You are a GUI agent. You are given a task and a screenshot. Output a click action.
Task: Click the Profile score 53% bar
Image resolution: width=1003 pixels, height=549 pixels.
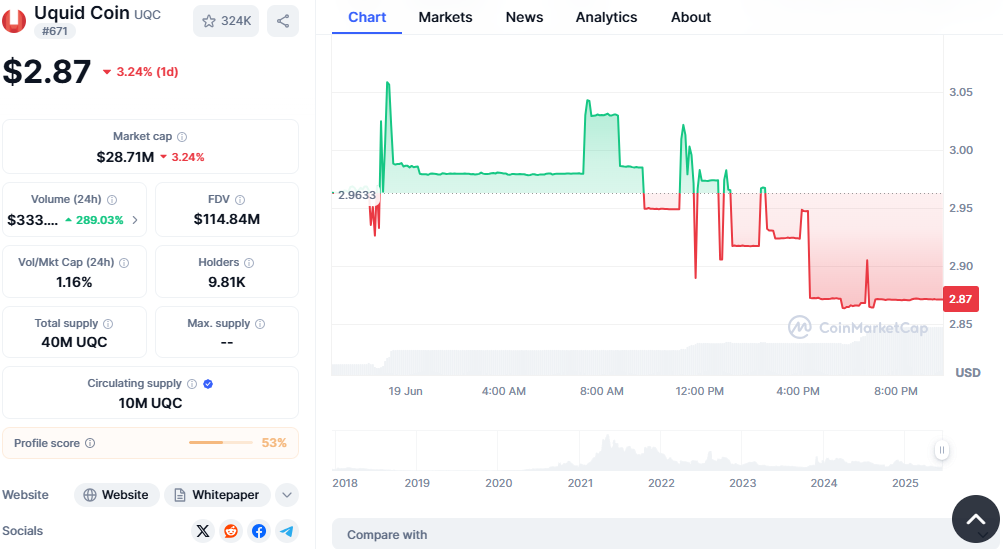221,443
